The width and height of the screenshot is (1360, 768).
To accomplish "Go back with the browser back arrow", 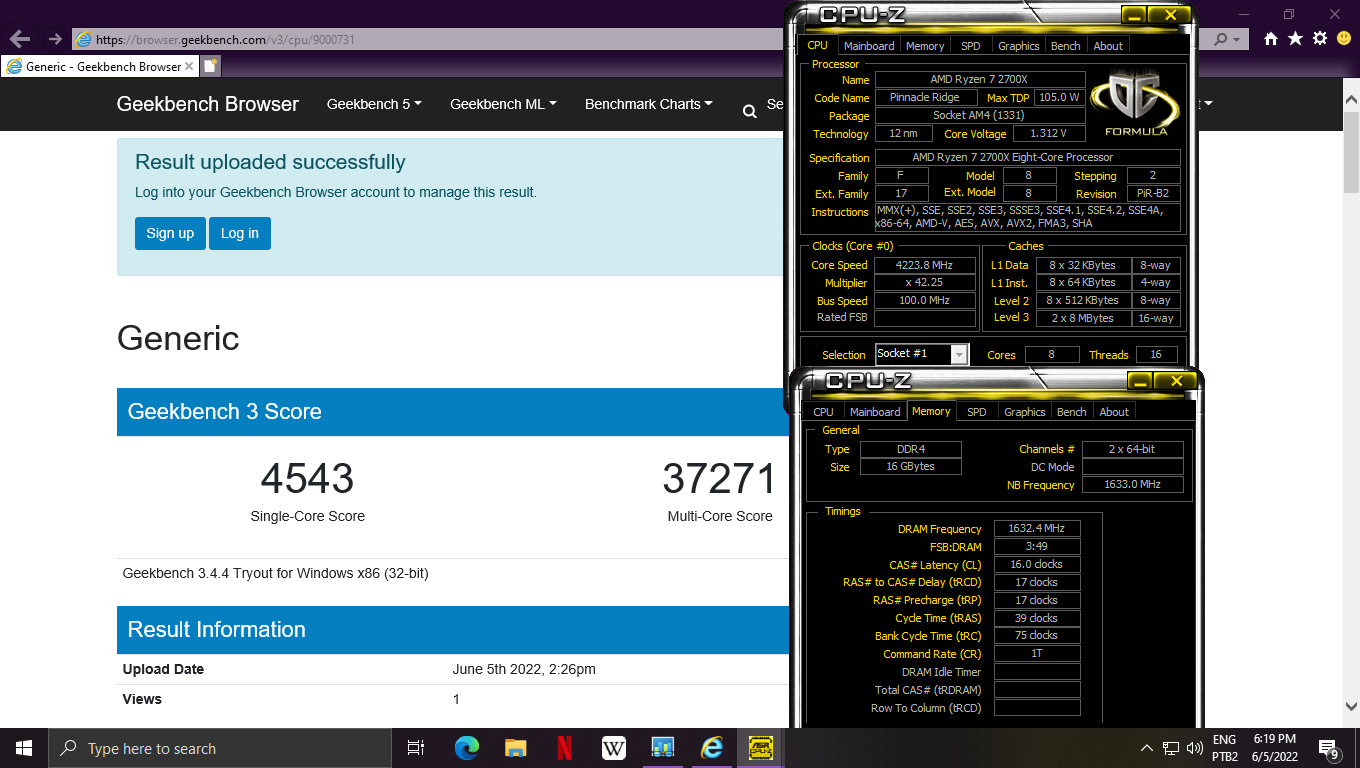I will 19,39.
